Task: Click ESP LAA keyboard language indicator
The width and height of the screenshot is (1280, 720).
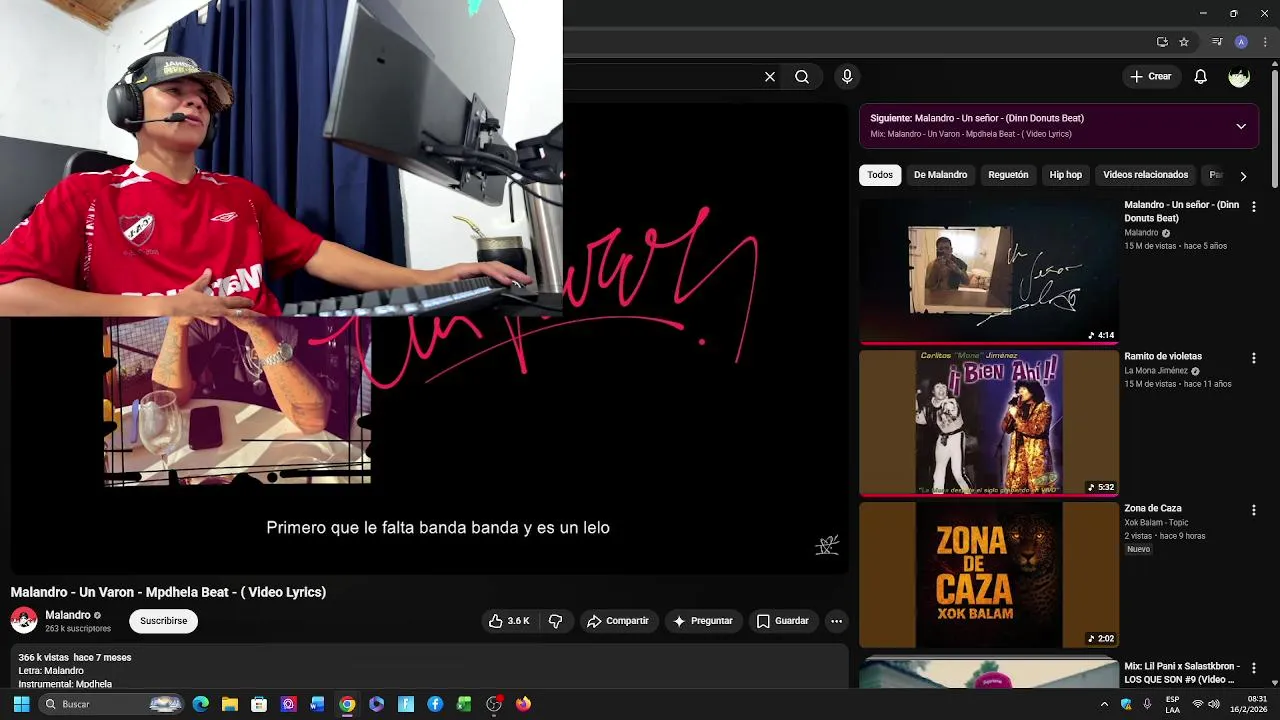Action: pyautogui.click(x=1172, y=704)
